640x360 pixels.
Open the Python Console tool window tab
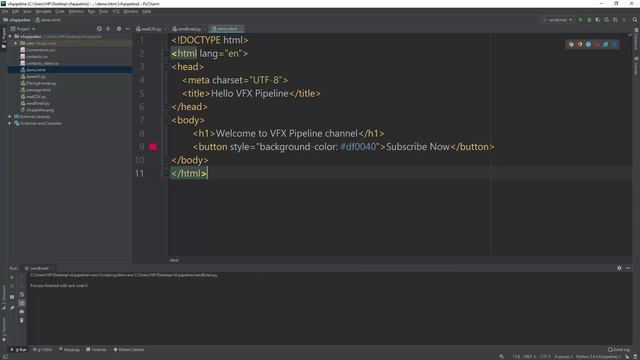(129, 350)
